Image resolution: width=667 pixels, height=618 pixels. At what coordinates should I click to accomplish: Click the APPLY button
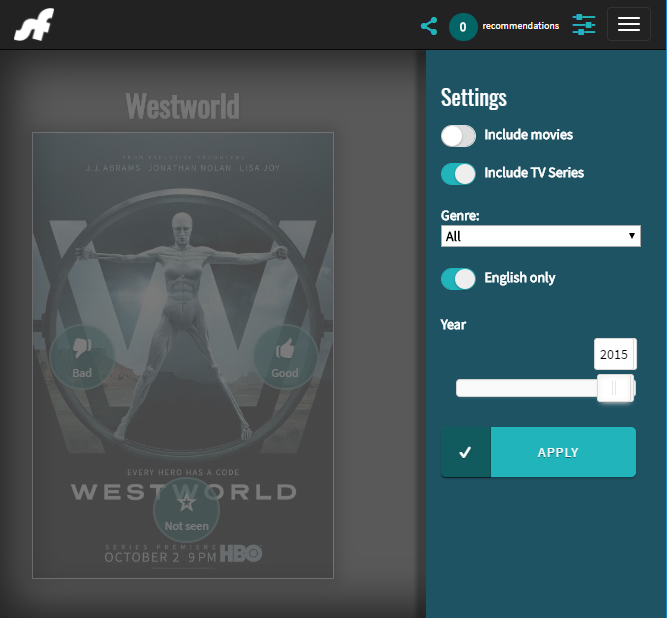539,452
